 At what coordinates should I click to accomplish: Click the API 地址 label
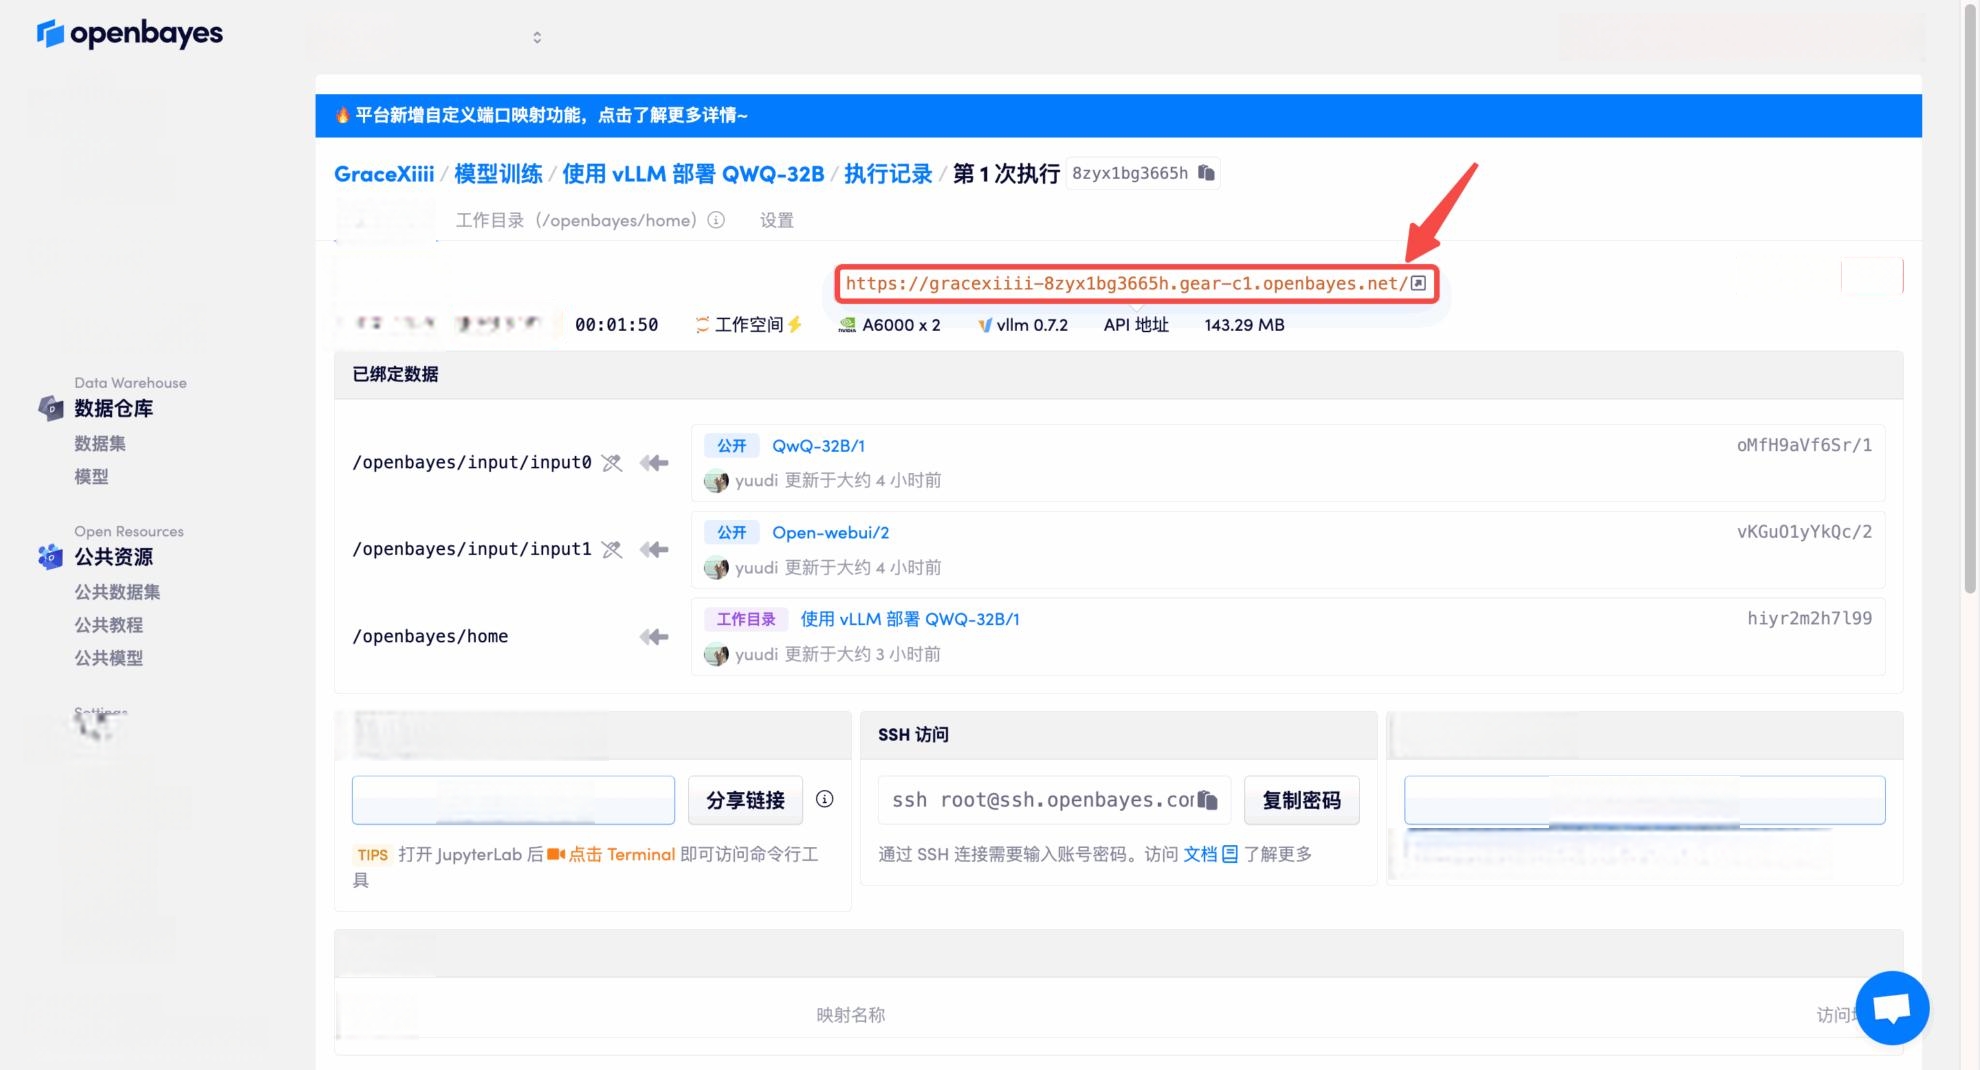coord(1136,325)
